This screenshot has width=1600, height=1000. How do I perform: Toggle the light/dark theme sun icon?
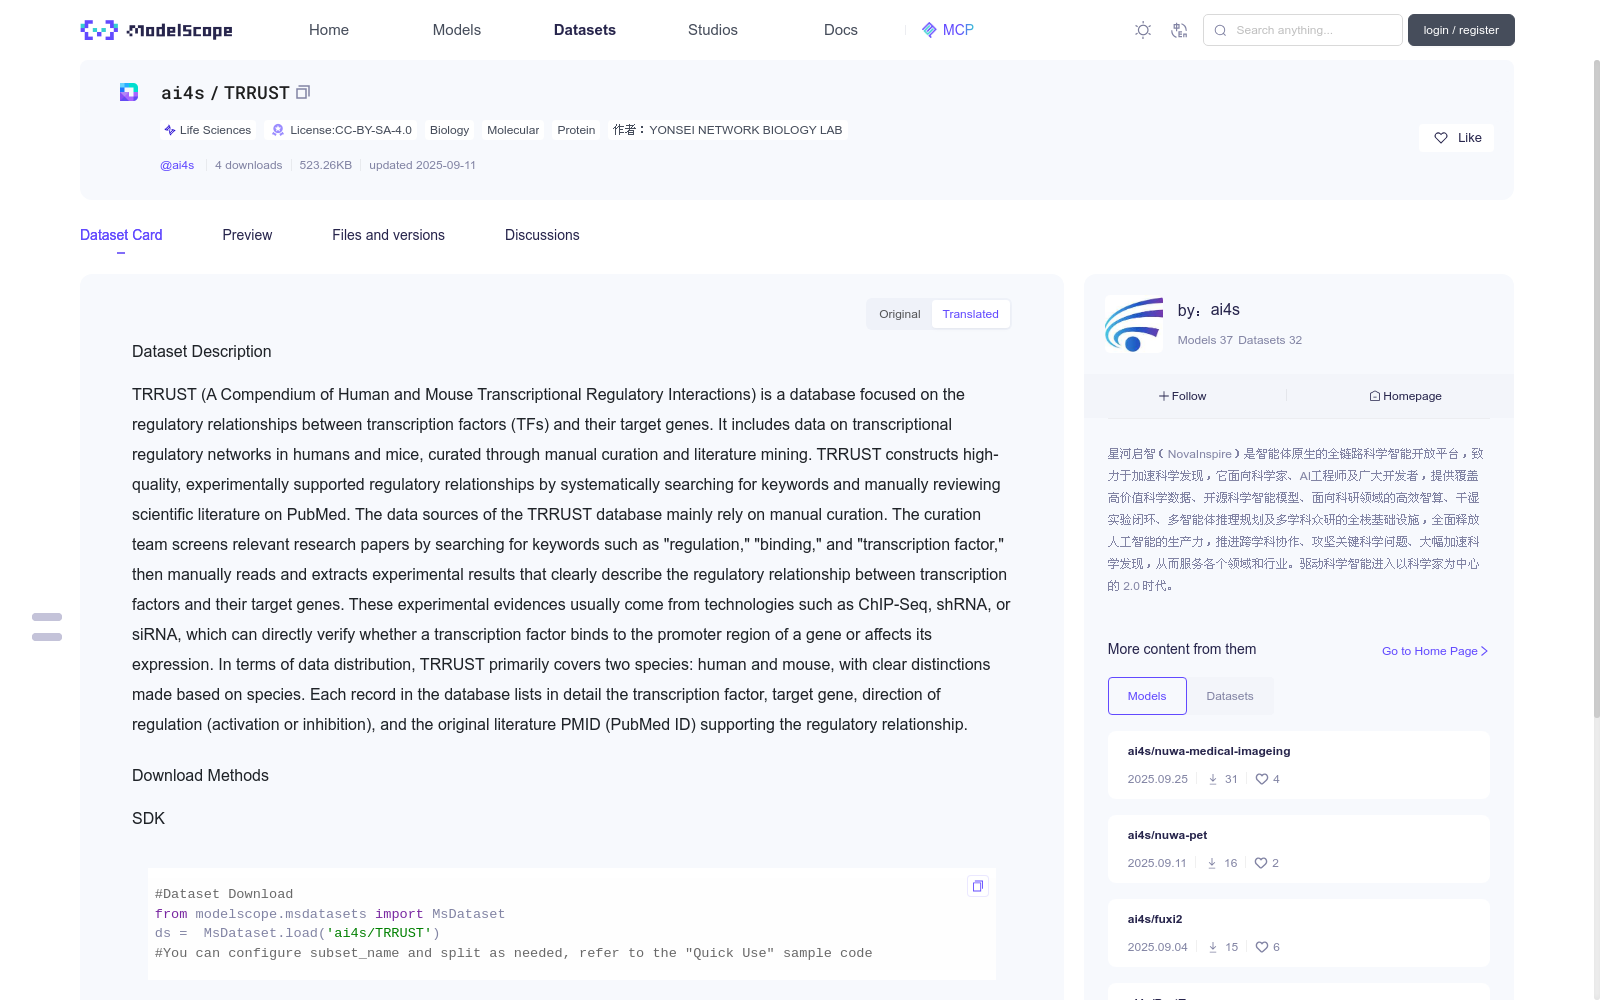(1143, 30)
